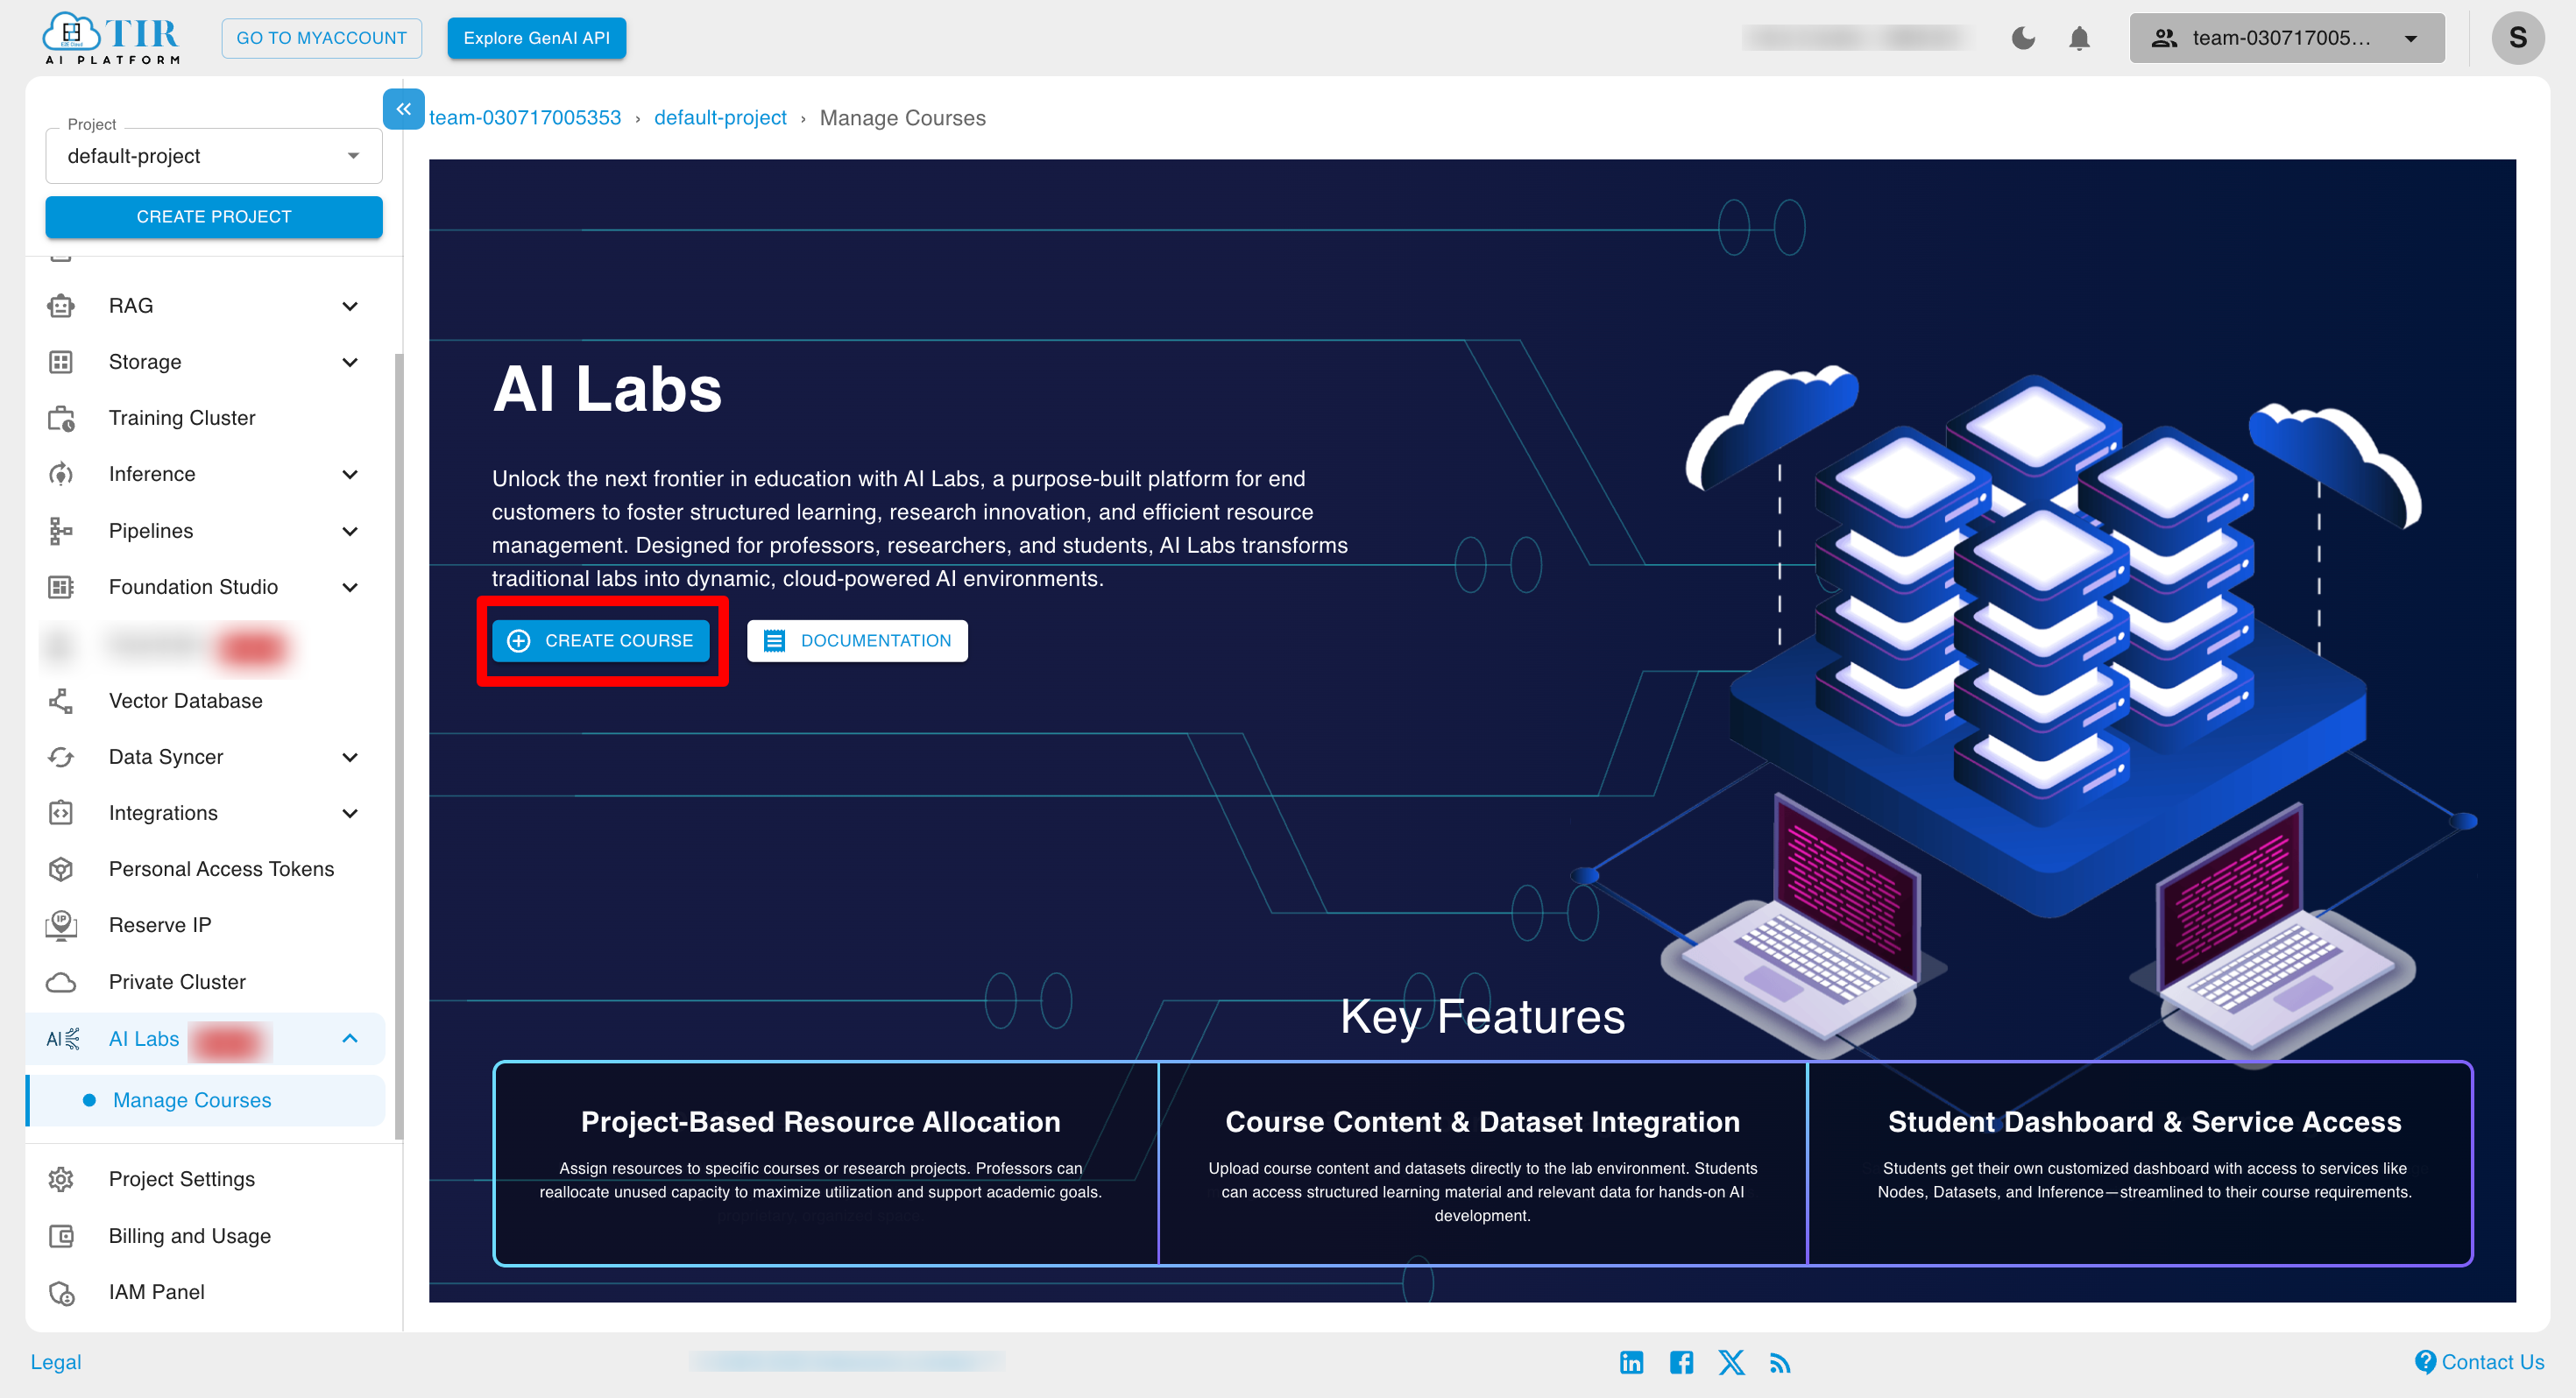
Task: Click the Course Content & Dataset Integration card
Action: point(1482,1163)
